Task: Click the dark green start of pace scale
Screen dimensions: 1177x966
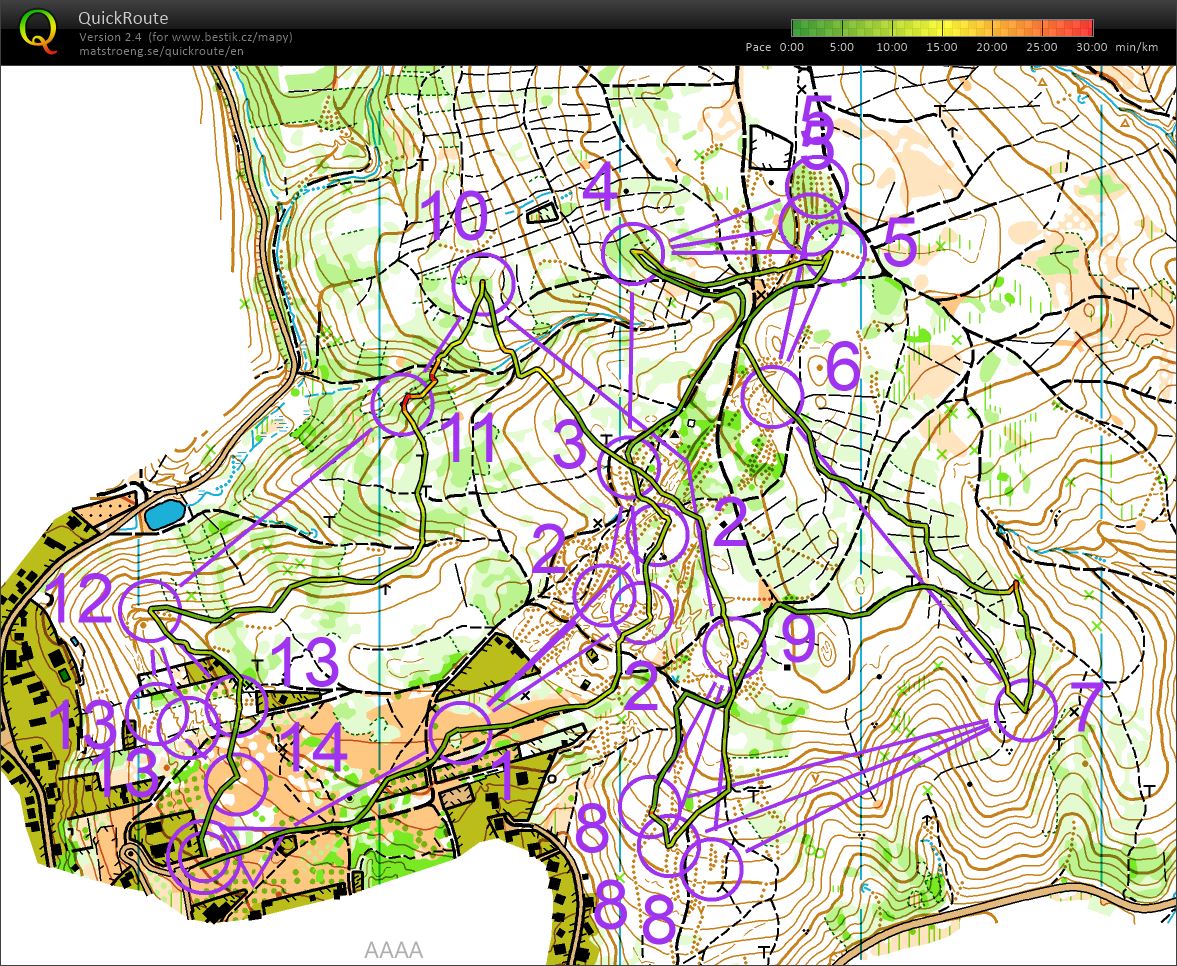Action: tap(799, 28)
